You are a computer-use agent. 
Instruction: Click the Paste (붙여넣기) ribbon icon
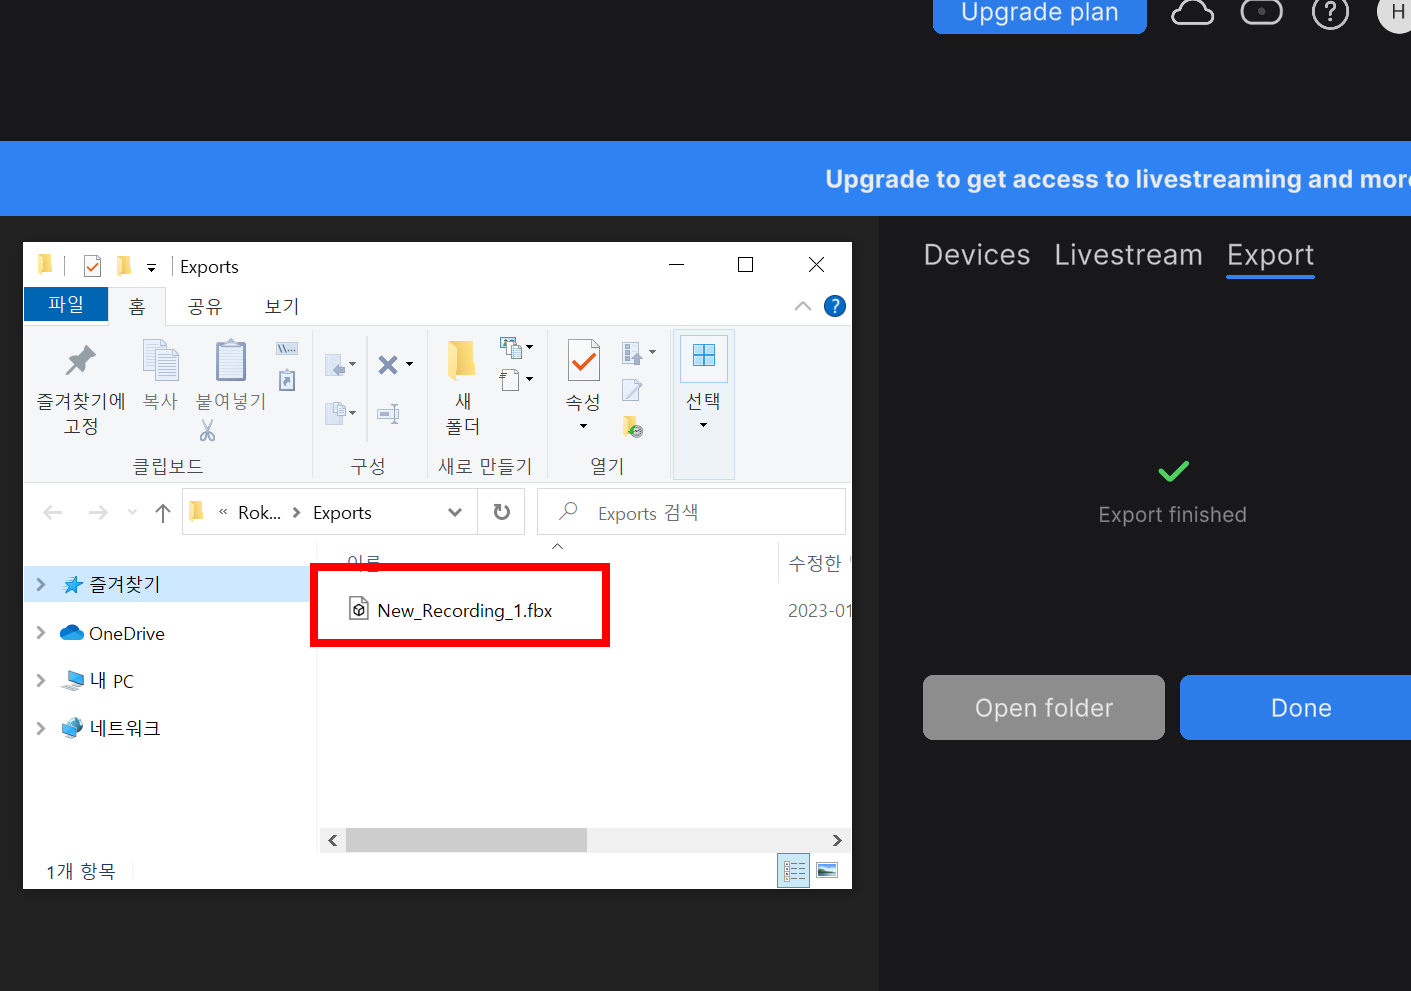(x=231, y=360)
